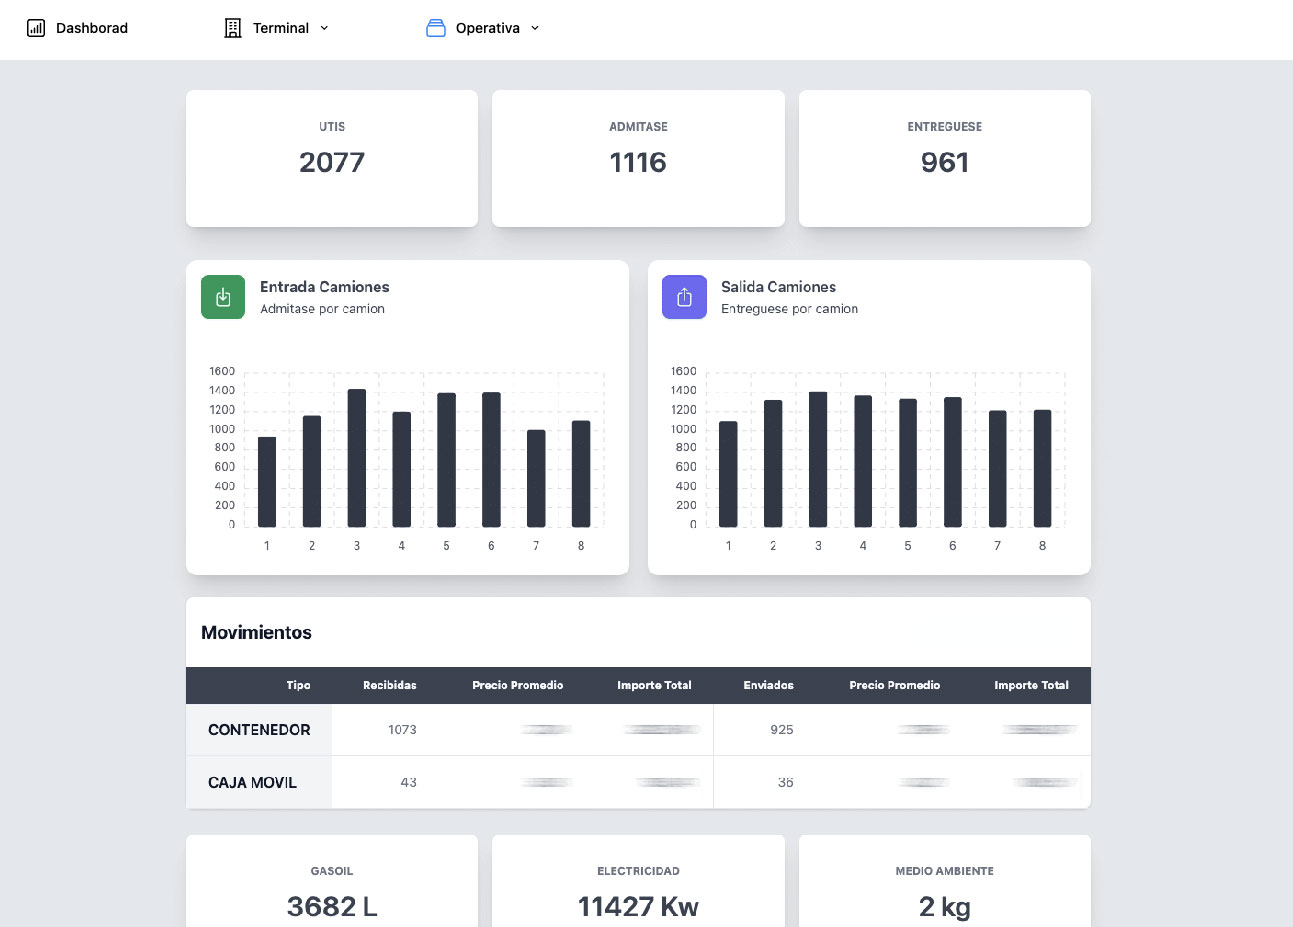Click the CONTENEDOR received value 1073

pos(402,730)
